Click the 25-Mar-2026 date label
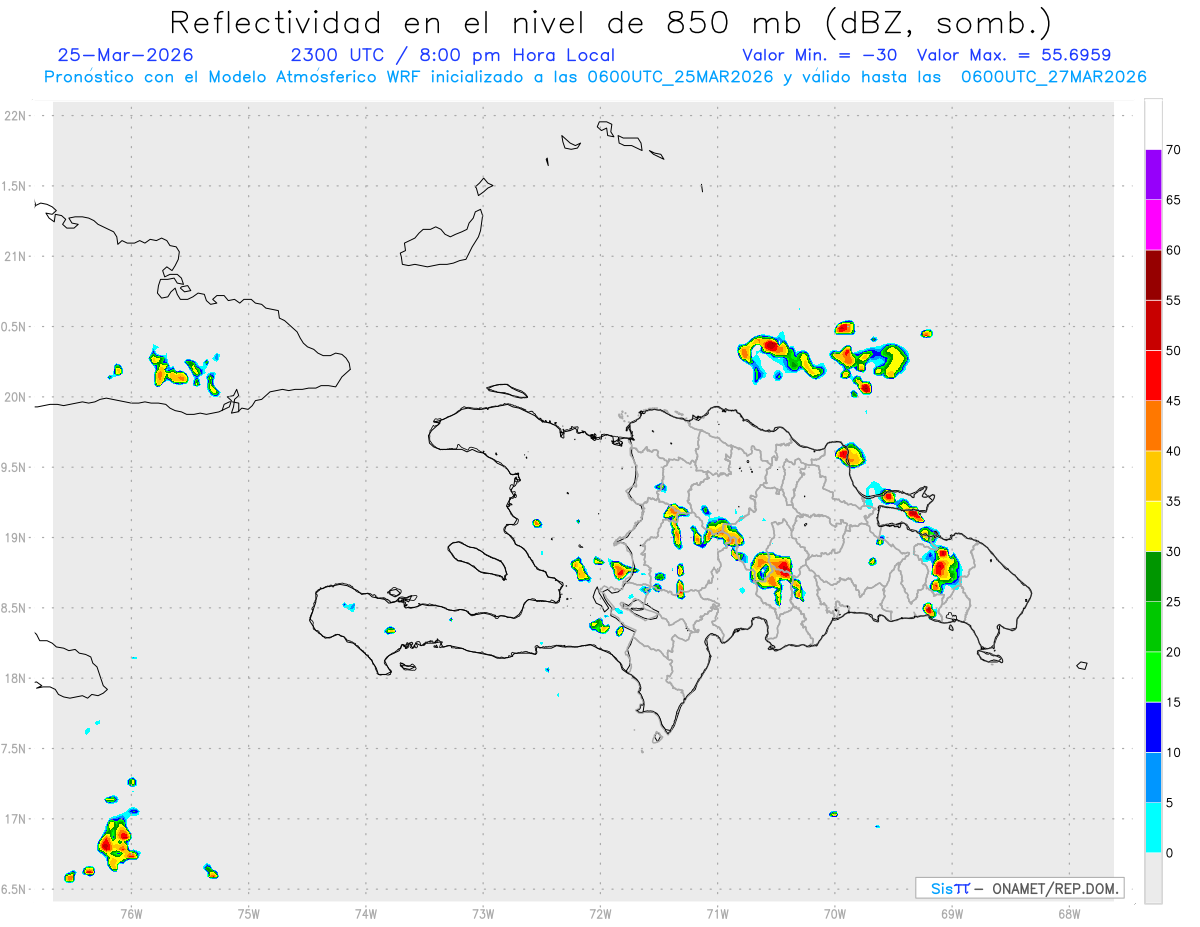Screen dimensions: 1200x927 click(125, 55)
